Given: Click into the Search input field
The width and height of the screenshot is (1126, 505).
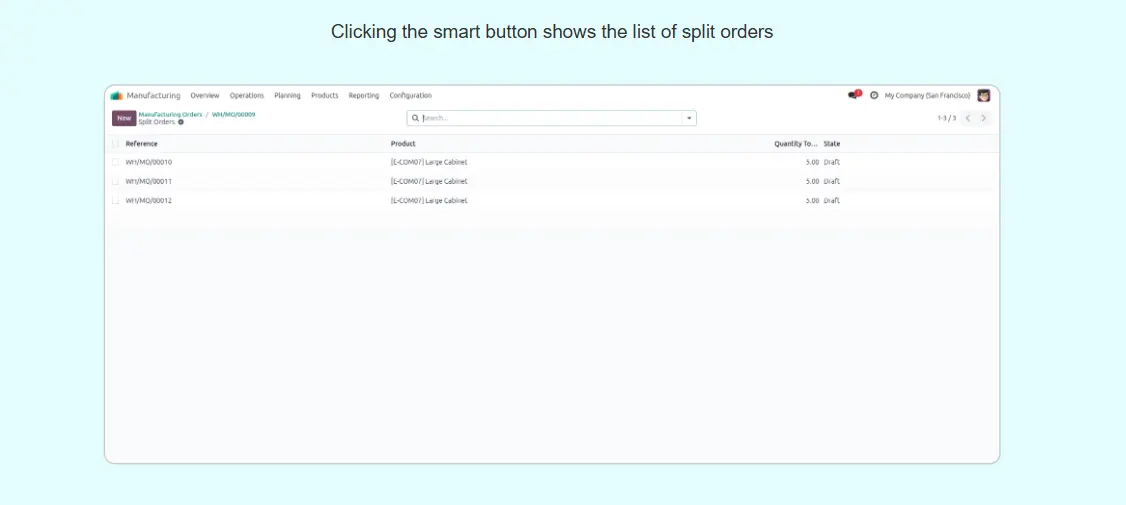Looking at the screenshot, I should click(x=550, y=118).
